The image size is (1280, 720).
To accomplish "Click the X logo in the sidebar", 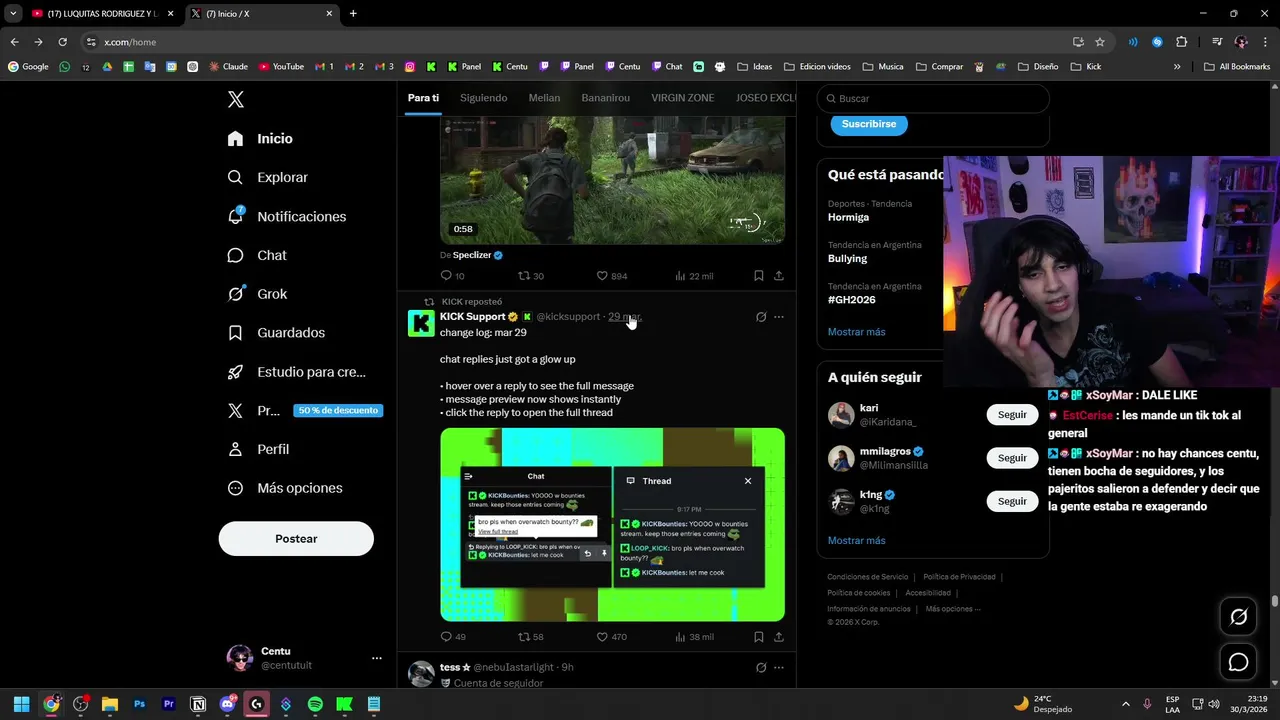I will click(x=236, y=99).
